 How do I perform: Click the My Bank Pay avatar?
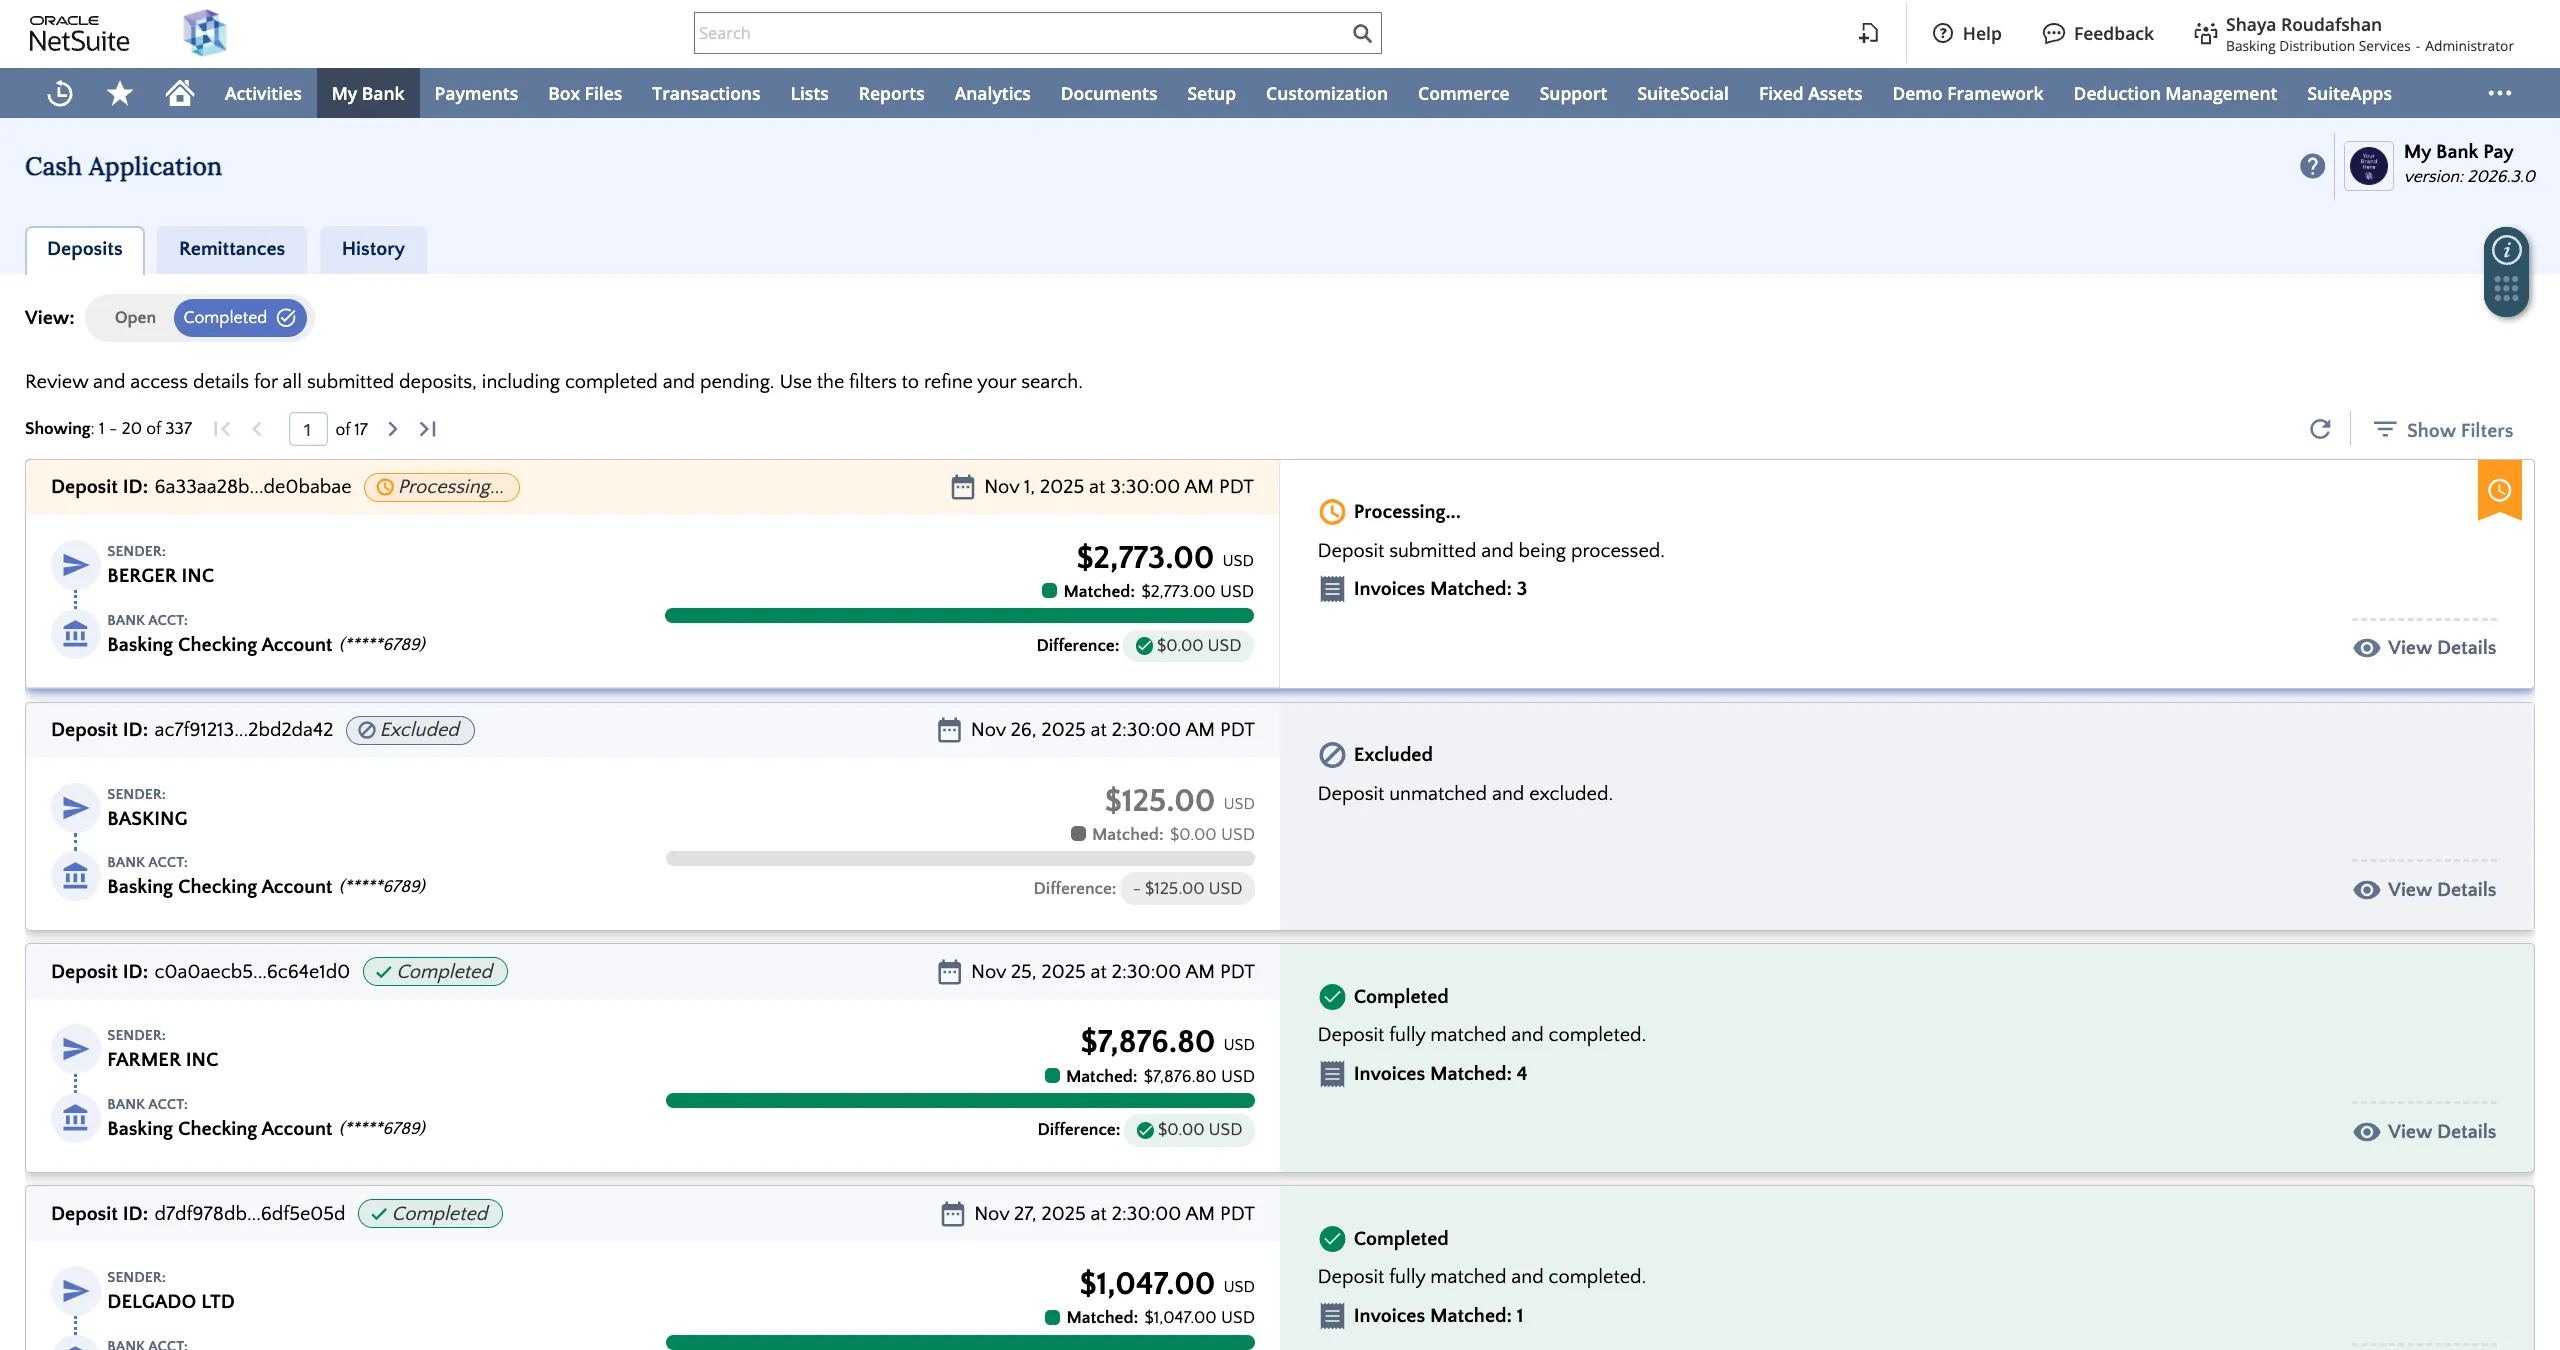tap(2369, 166)
